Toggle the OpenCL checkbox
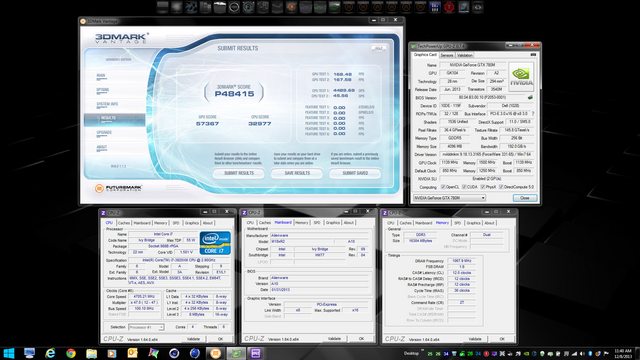The height and width of the screenshot is (360, 640). pos(443,187)
